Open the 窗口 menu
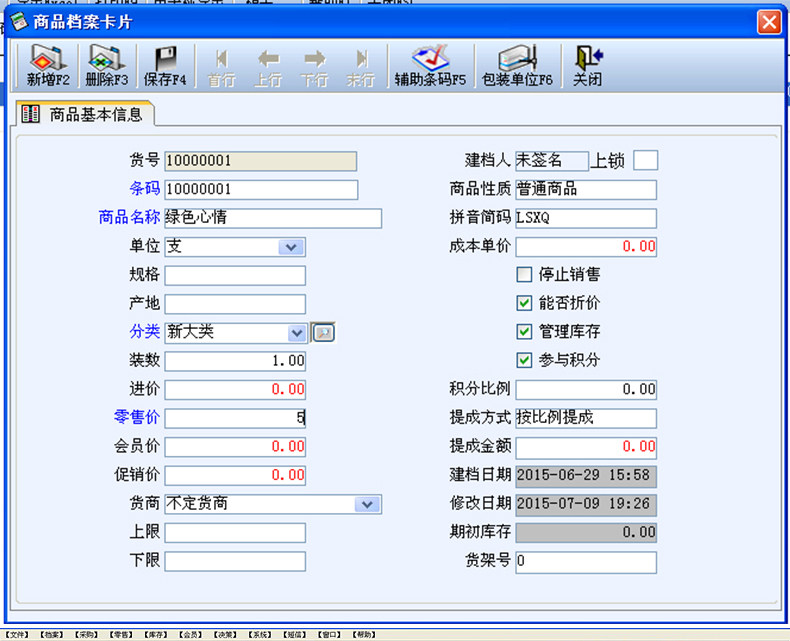Screen dimensions: 790x641 (x=330, y=634)
